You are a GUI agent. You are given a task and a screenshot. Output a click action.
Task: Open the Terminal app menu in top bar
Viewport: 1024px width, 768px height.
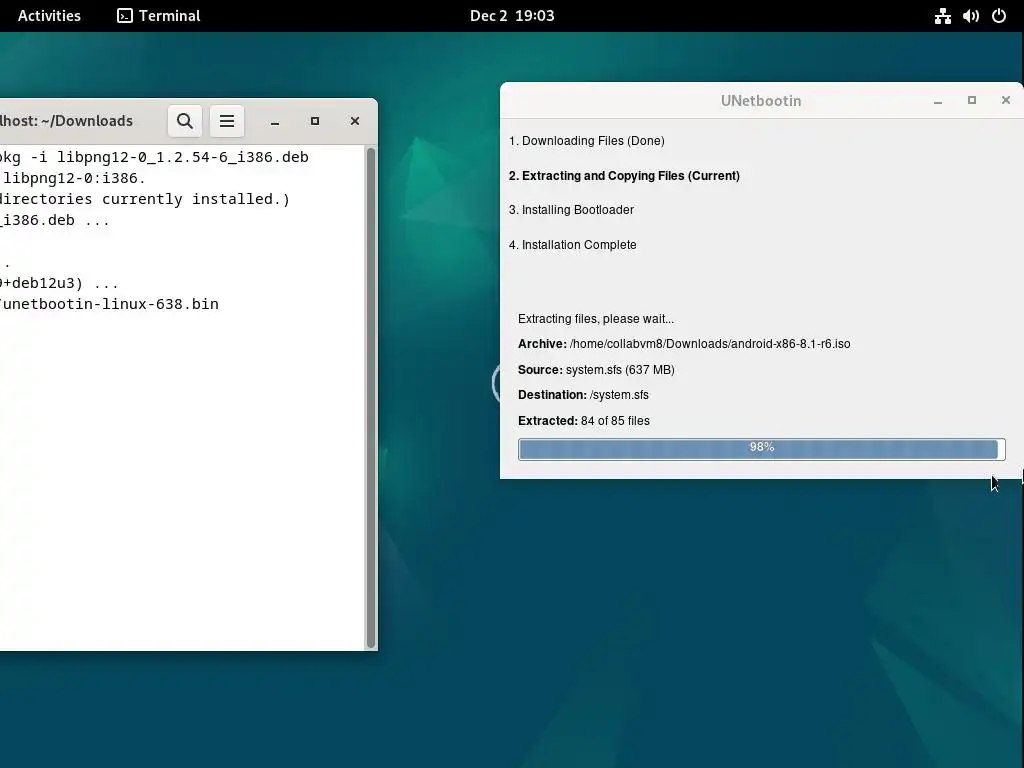159,16
